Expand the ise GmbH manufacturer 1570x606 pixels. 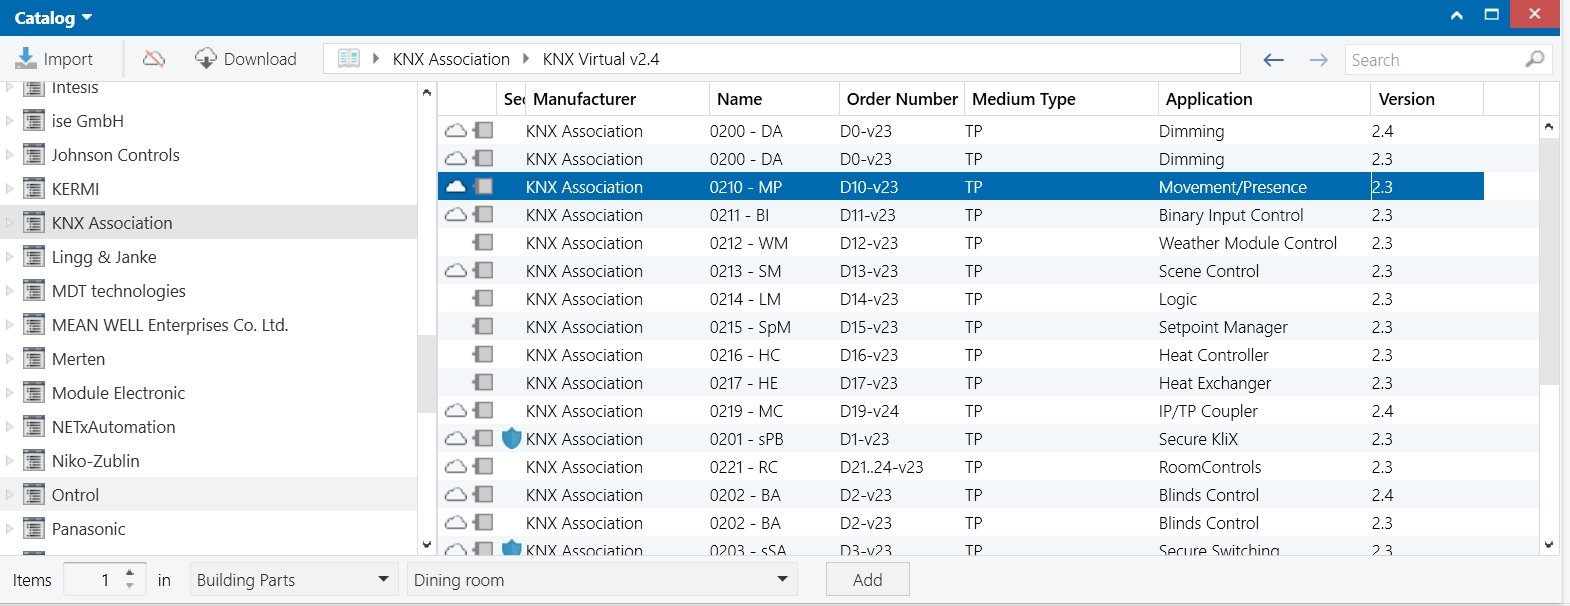point(10,121)
